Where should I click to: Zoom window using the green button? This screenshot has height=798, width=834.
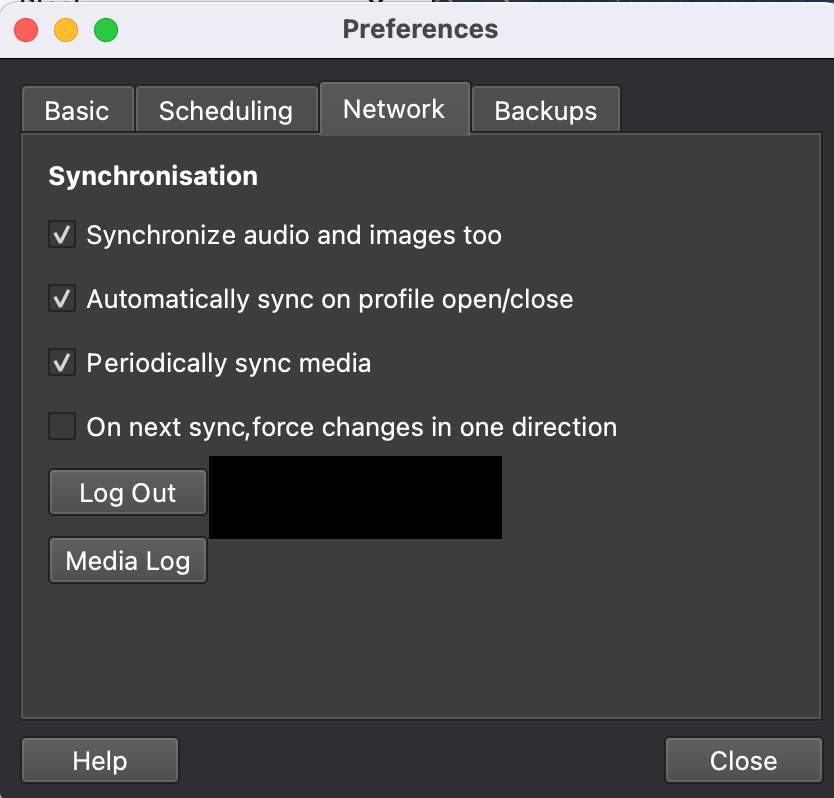(x=106, y=30)
